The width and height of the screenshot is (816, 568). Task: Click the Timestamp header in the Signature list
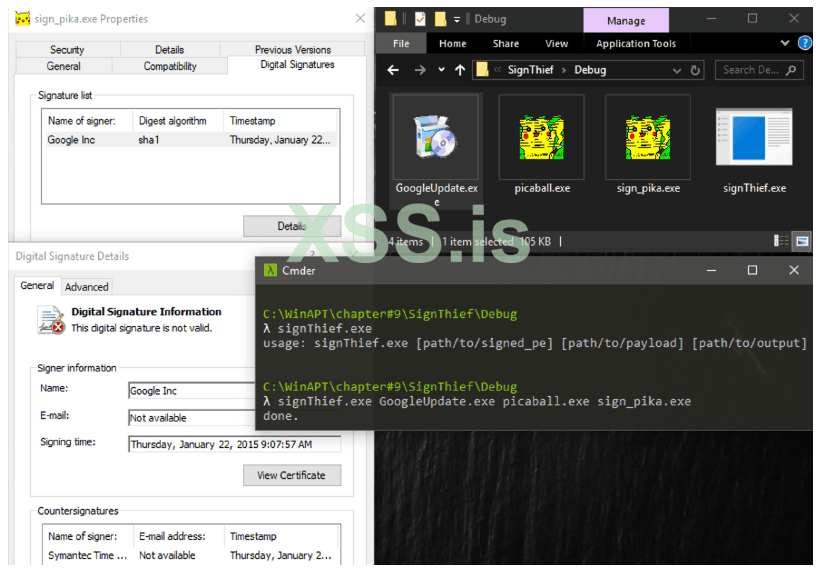[x=281, y=121]
